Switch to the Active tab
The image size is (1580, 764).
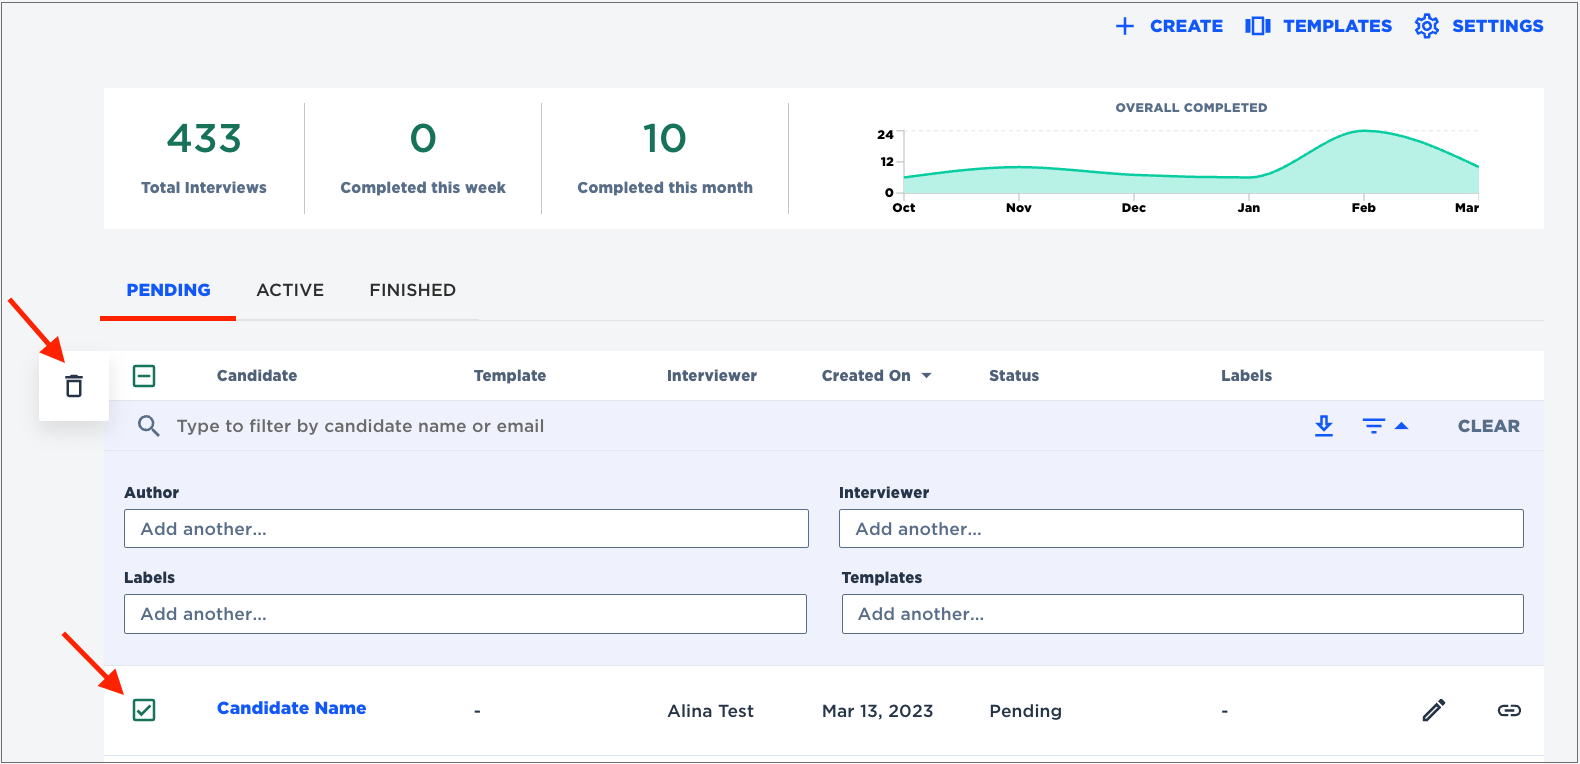pyautogui.click(x=290, y=290)
